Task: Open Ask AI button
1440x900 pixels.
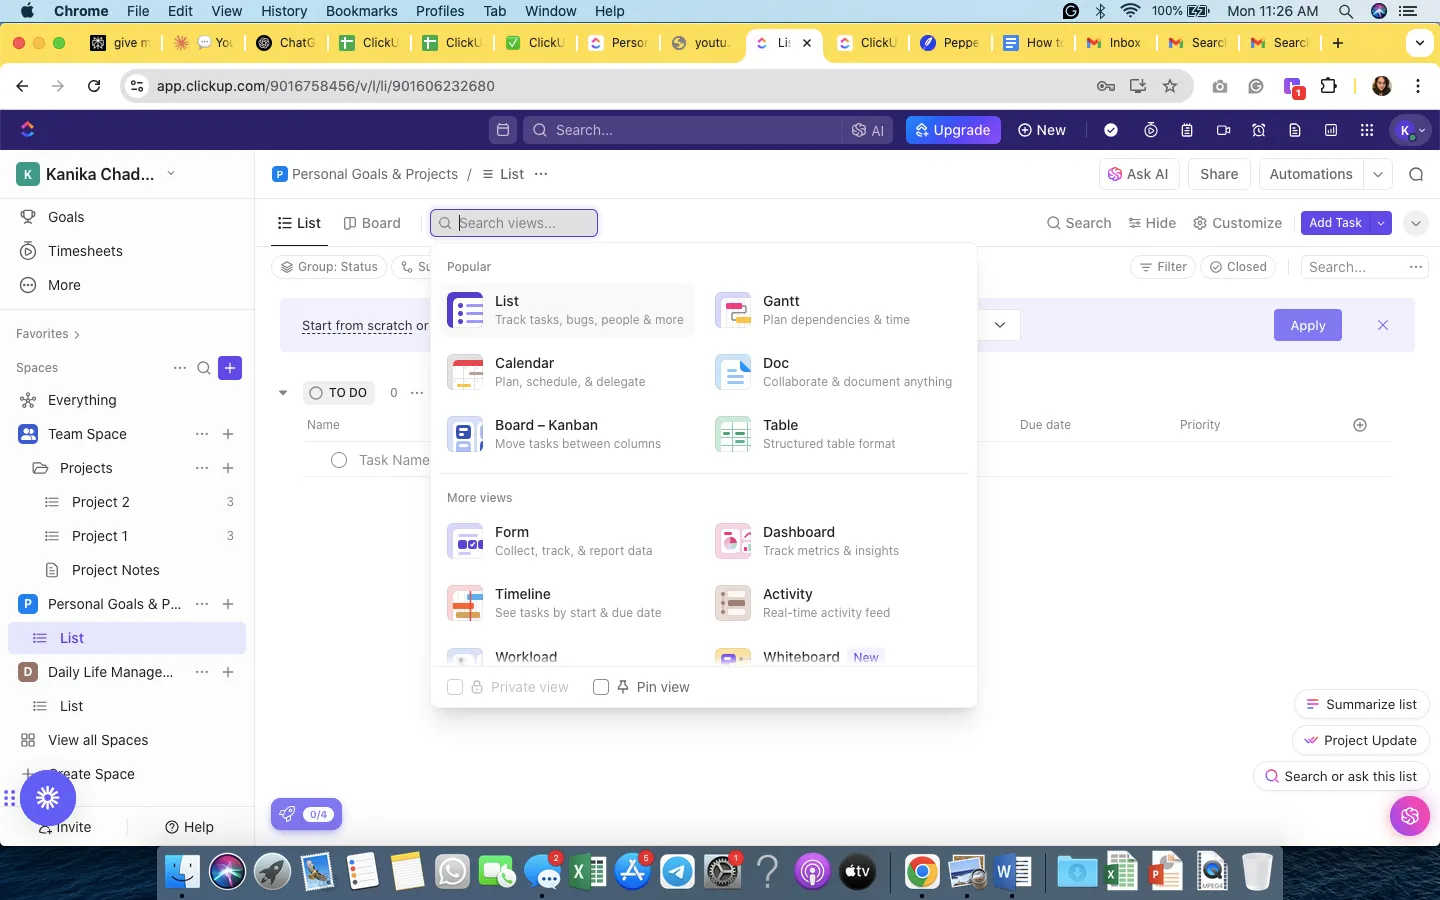Action: (x=1138, y=174)
